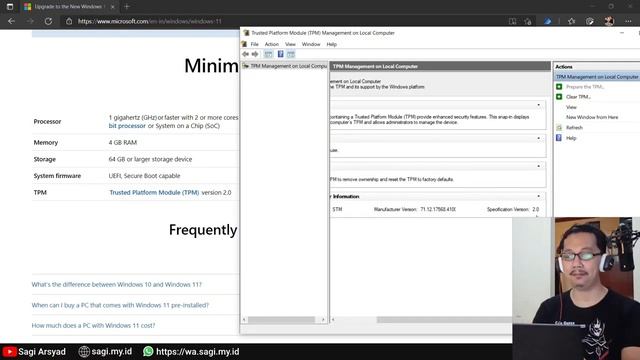Open Edge tab actions menu icon
The height and width of the screenshot is (360, 640).
point(10,7)
